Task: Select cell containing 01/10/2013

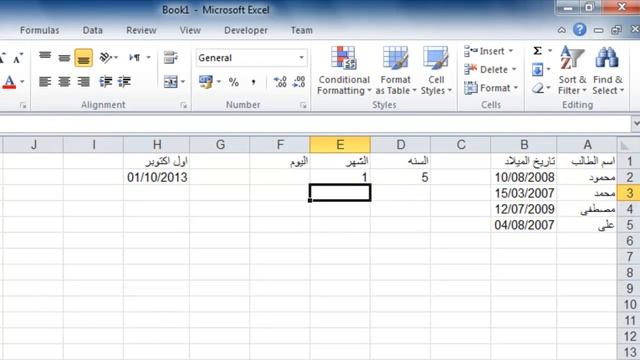Action: click(157, 177)
